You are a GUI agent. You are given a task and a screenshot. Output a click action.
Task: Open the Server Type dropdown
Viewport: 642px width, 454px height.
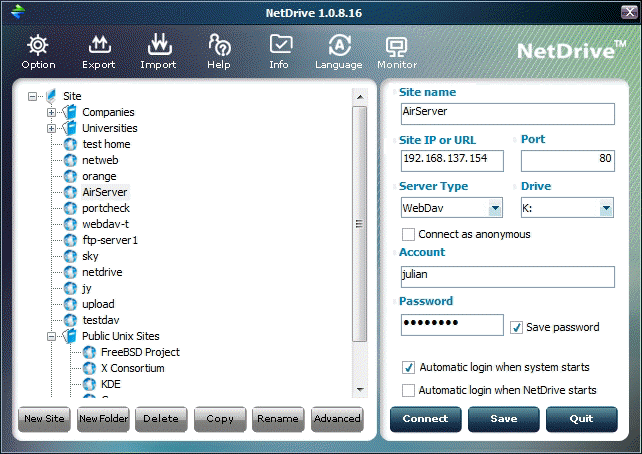click(495, 208)
